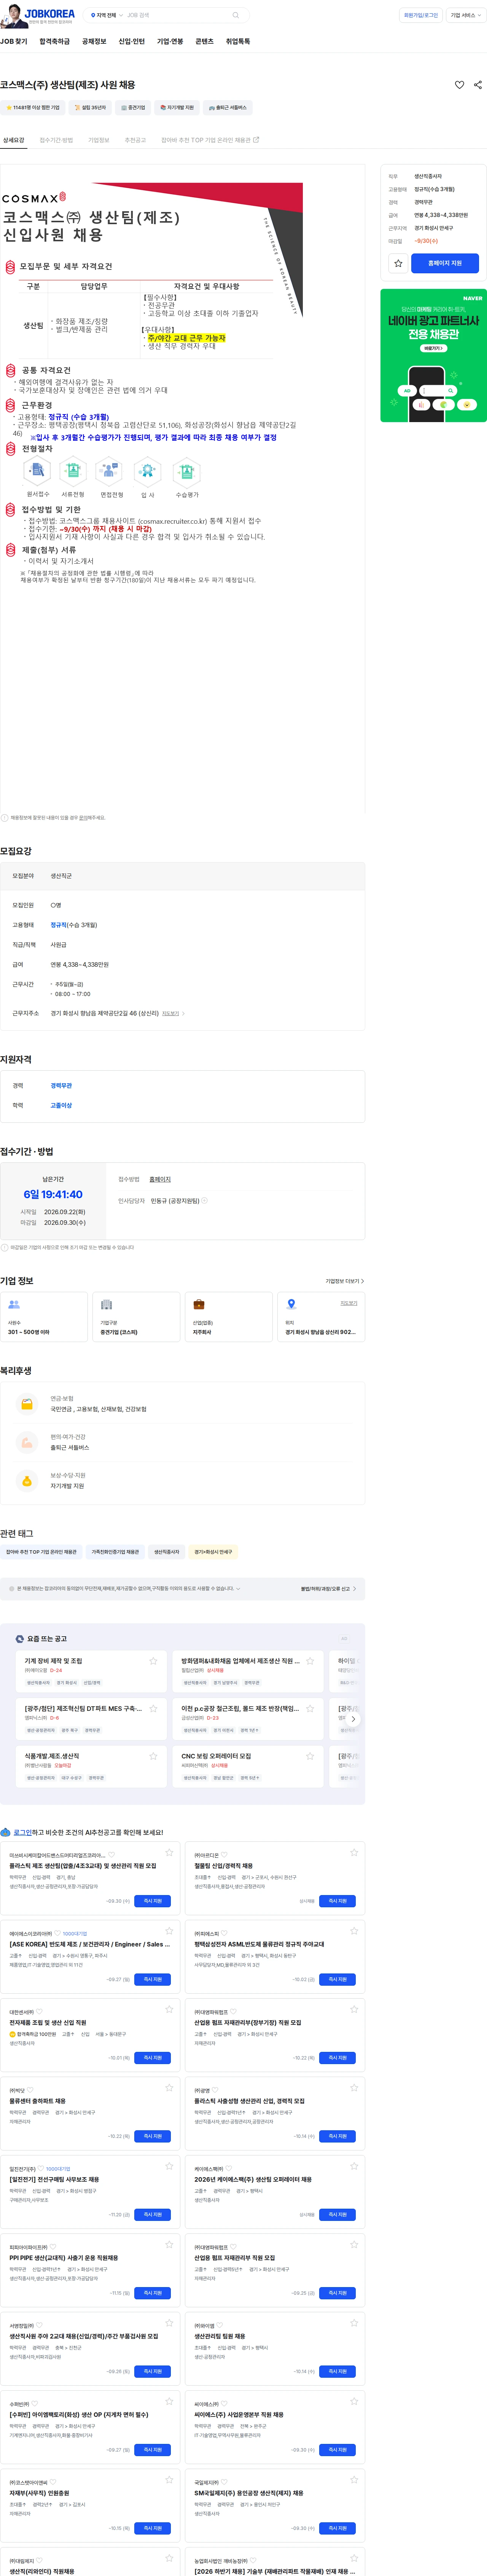
Task: Click the 원서접수 step icon
Action: point(37,471)
